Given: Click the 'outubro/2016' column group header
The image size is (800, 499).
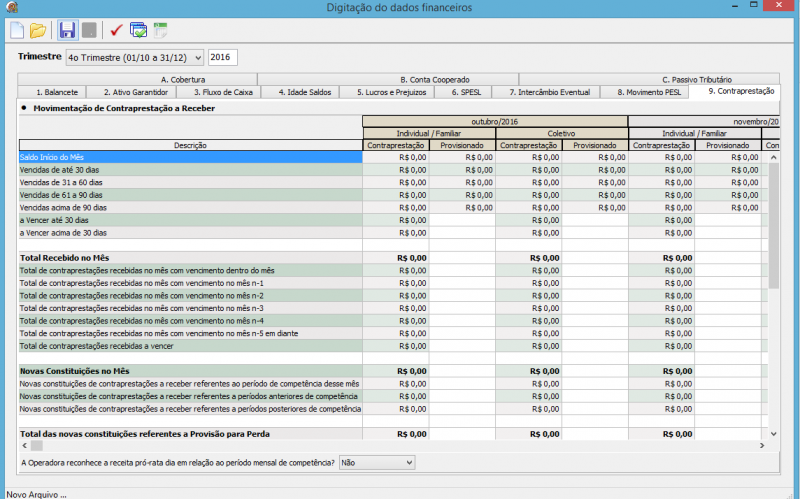Looking at the screenshot, I should (x=495, y=121).
